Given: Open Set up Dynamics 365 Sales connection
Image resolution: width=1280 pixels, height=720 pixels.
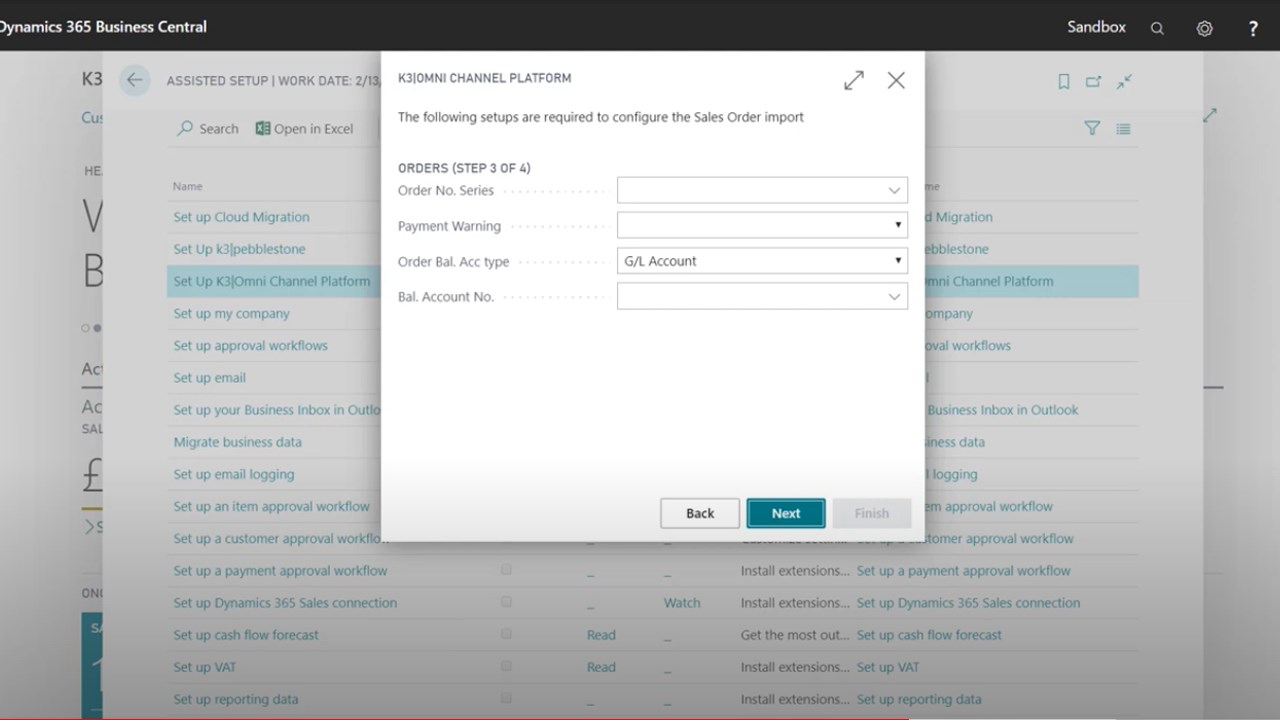Looking at the screenshot, I should 285,602.
